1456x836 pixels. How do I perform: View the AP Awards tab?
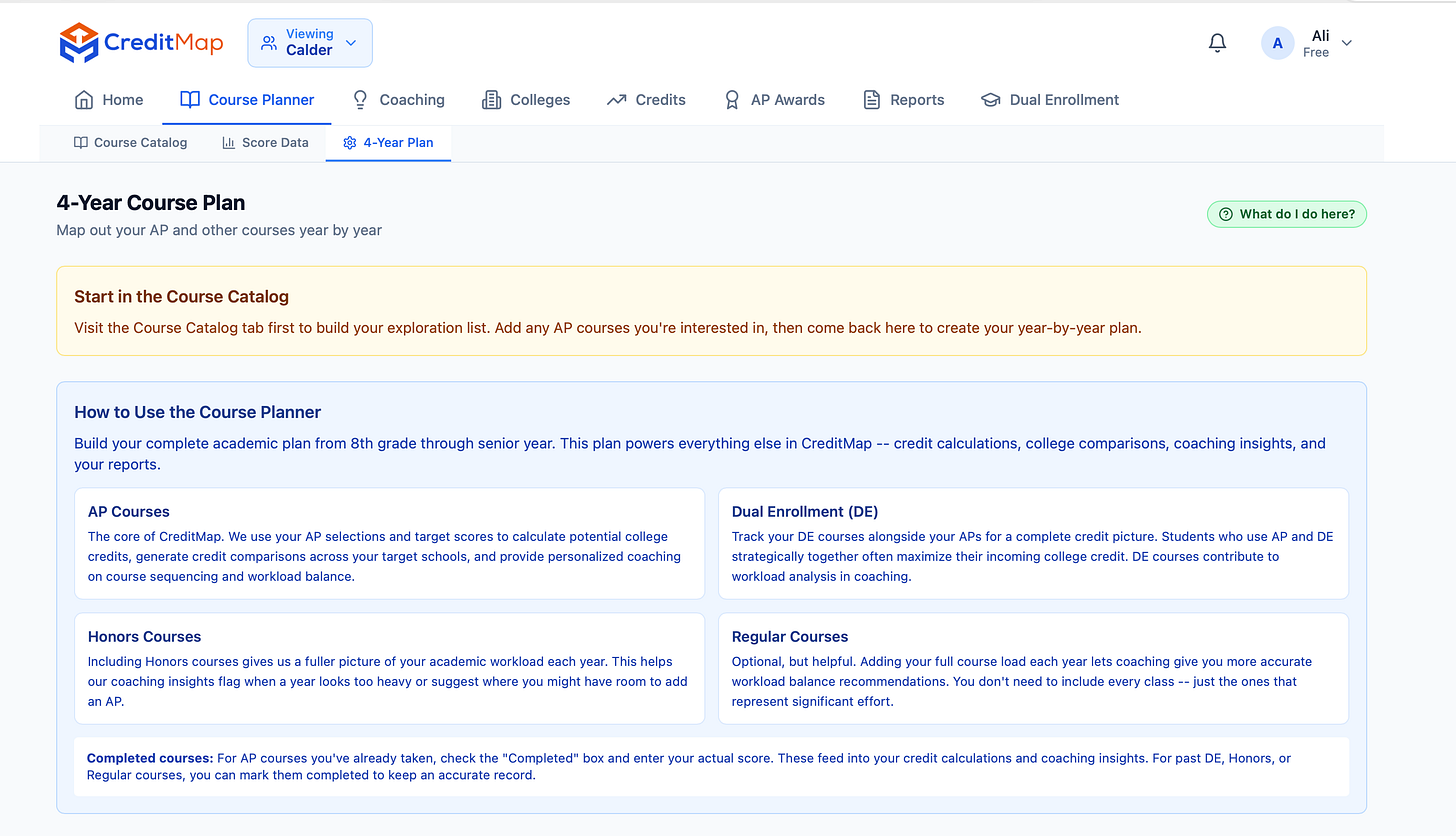[774, 100]
